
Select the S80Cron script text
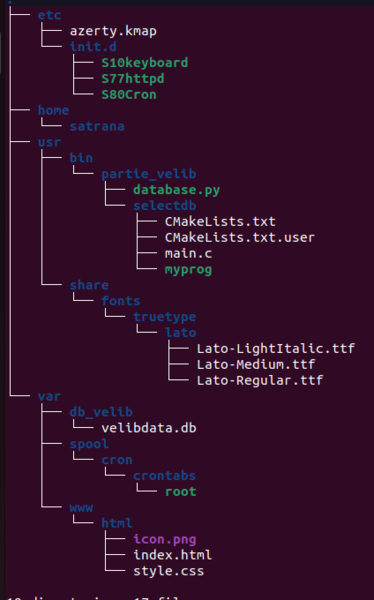coord(129,95)
